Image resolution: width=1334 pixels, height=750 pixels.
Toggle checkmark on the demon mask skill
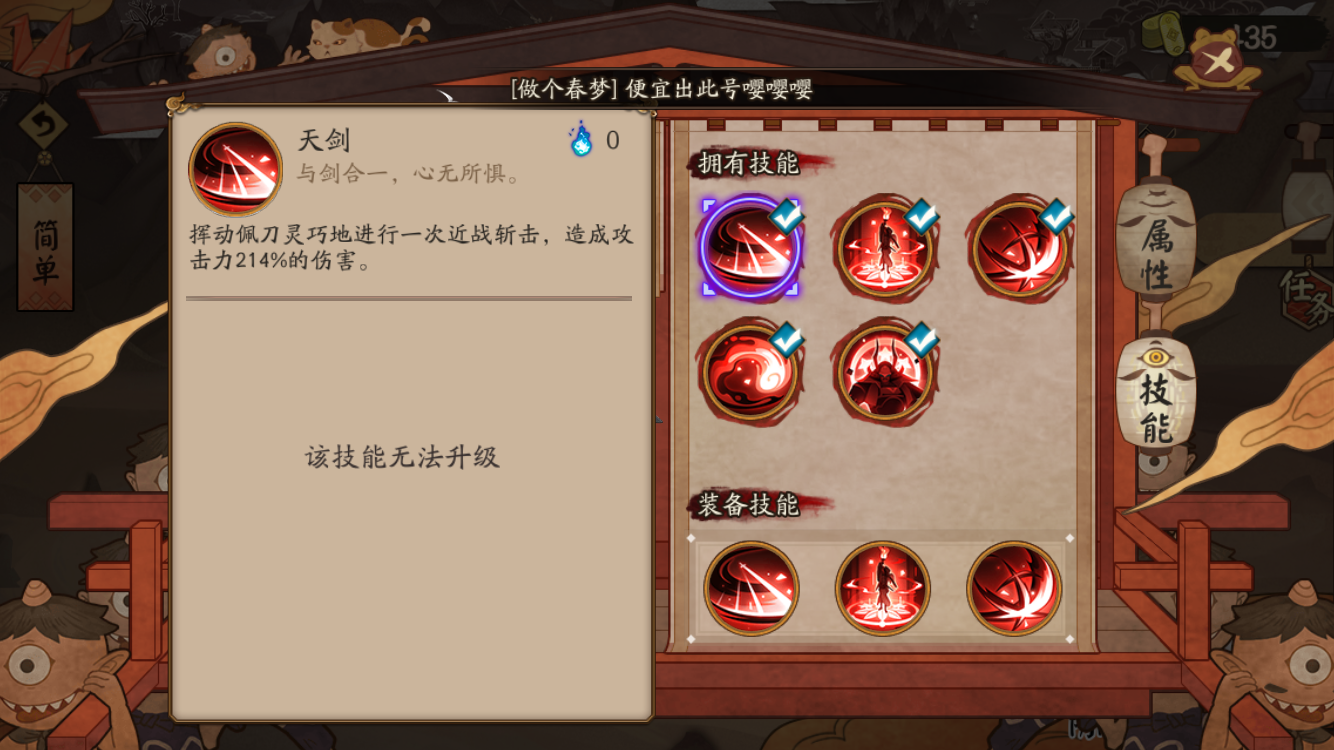click(920, 339)
